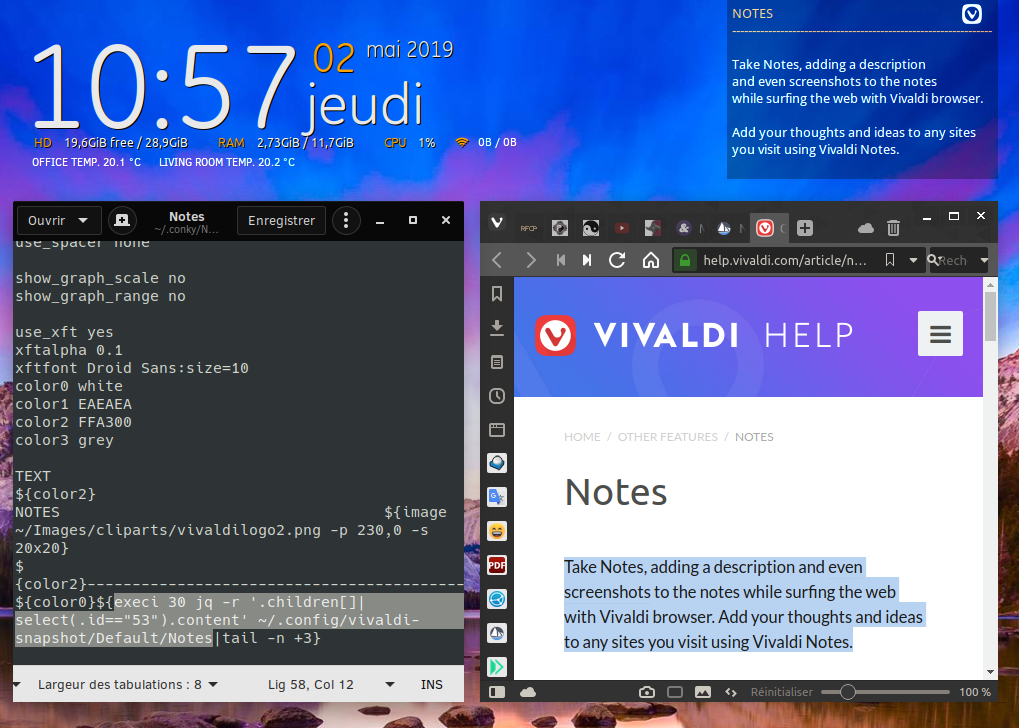Open the search engine dropdown arrow

984,260
